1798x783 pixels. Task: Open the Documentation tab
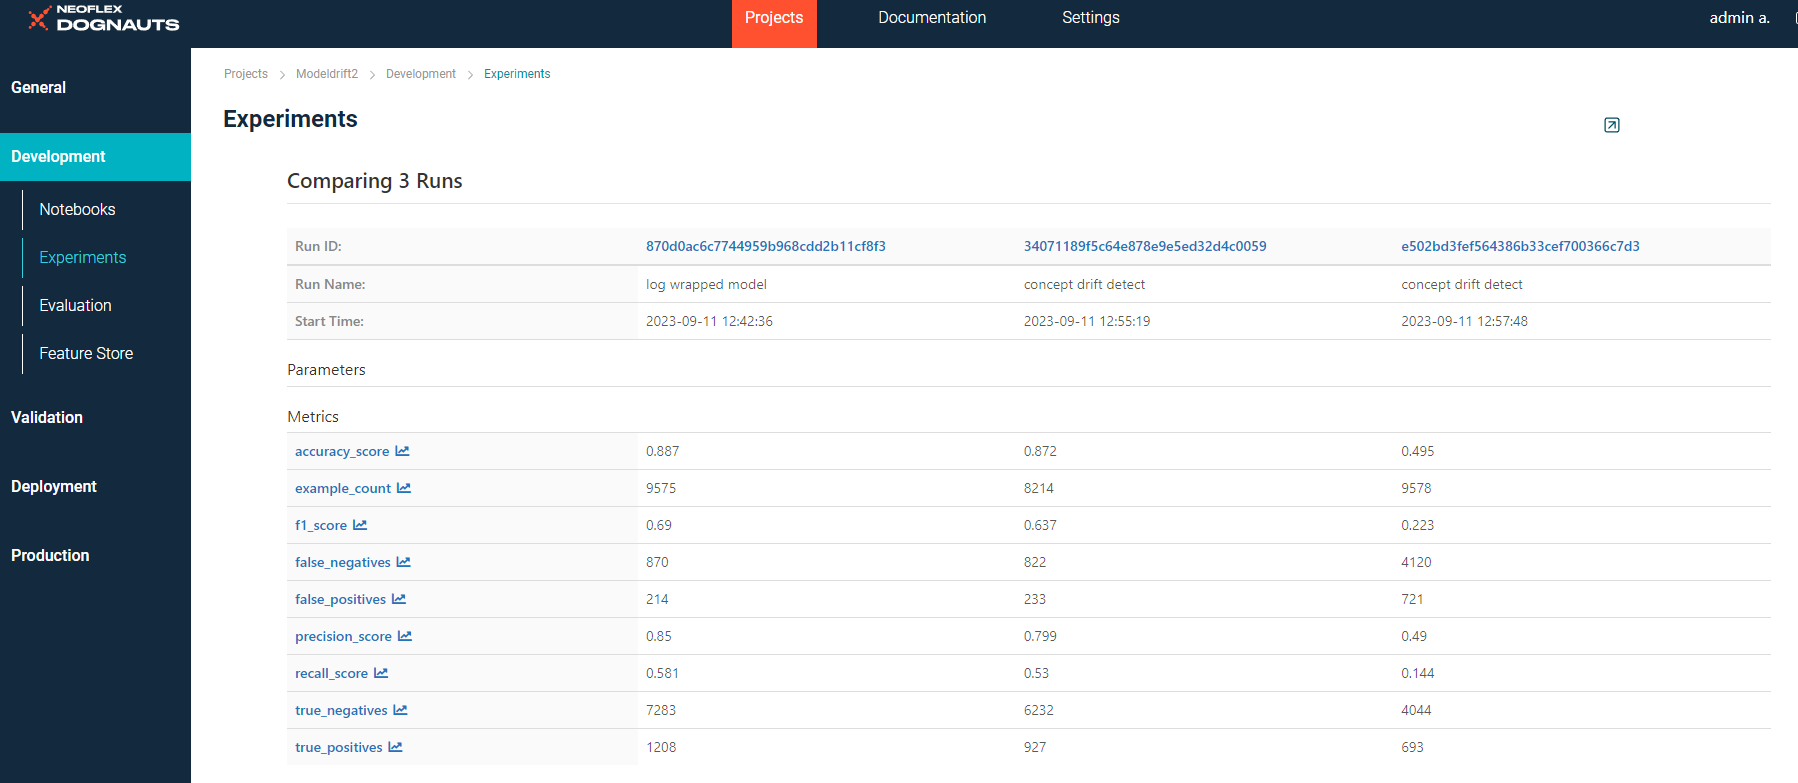tap(932, 18)
